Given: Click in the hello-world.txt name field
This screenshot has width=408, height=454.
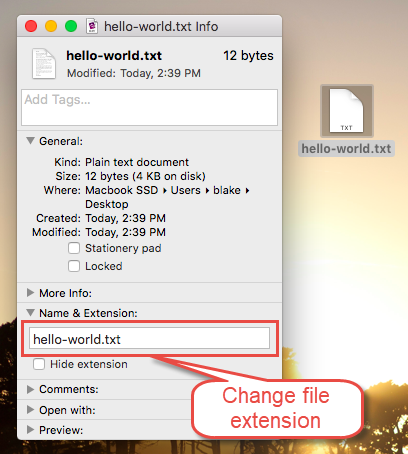Looking at the screenshot, I should tap(149, 338).
